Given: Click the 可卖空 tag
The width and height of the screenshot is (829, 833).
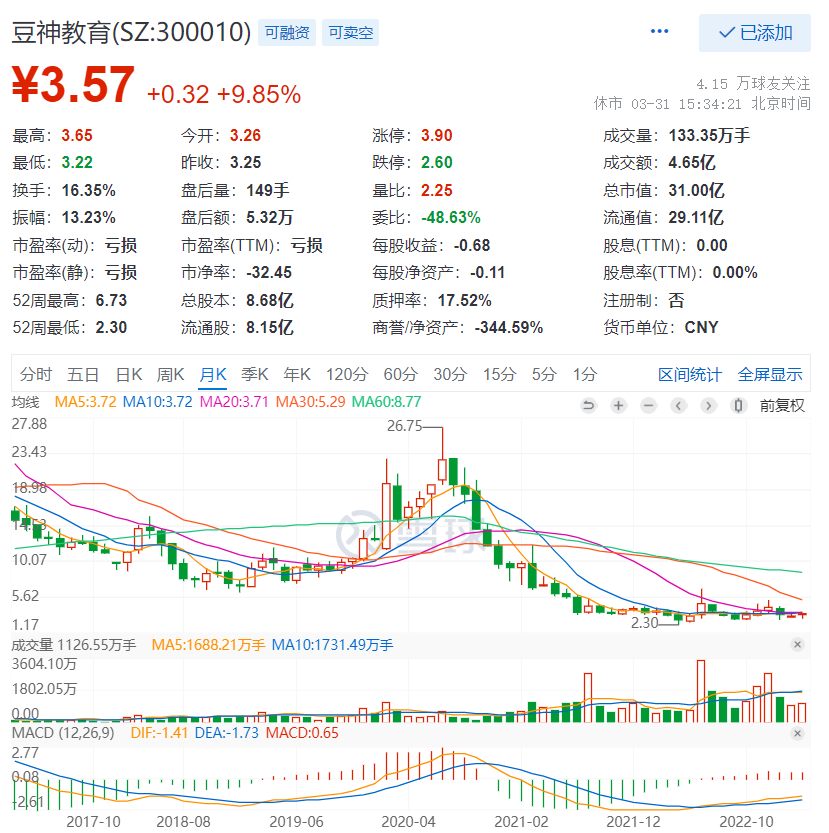Looking at the screenshot, I should coord(350,33).
